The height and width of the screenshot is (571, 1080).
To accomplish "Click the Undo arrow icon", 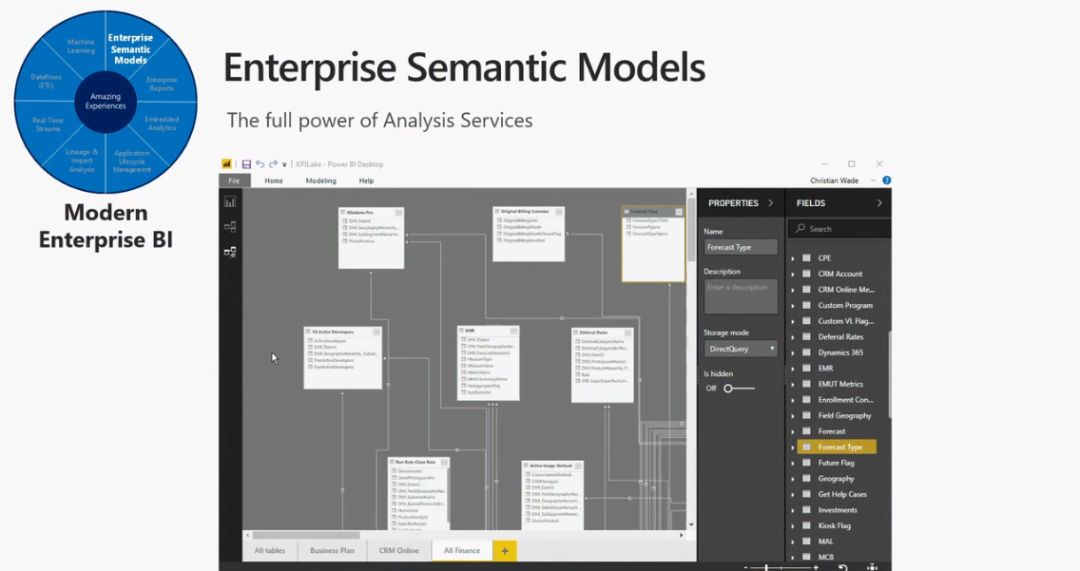I will (x=260, y=164).
